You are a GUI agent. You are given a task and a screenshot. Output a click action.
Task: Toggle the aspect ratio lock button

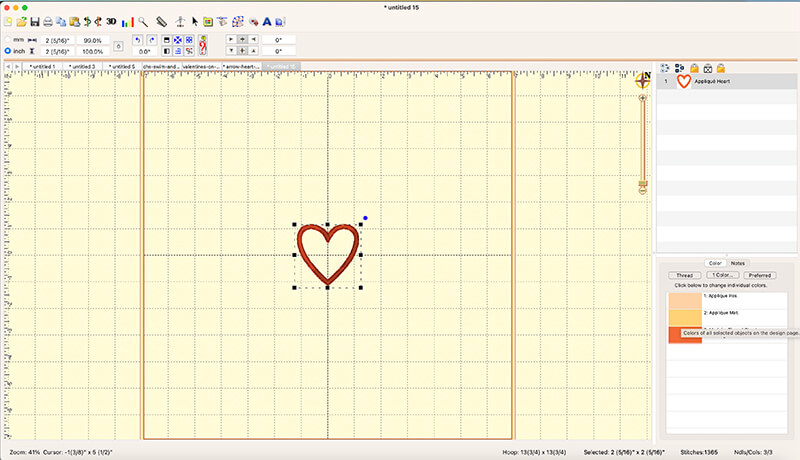(119, 45)
